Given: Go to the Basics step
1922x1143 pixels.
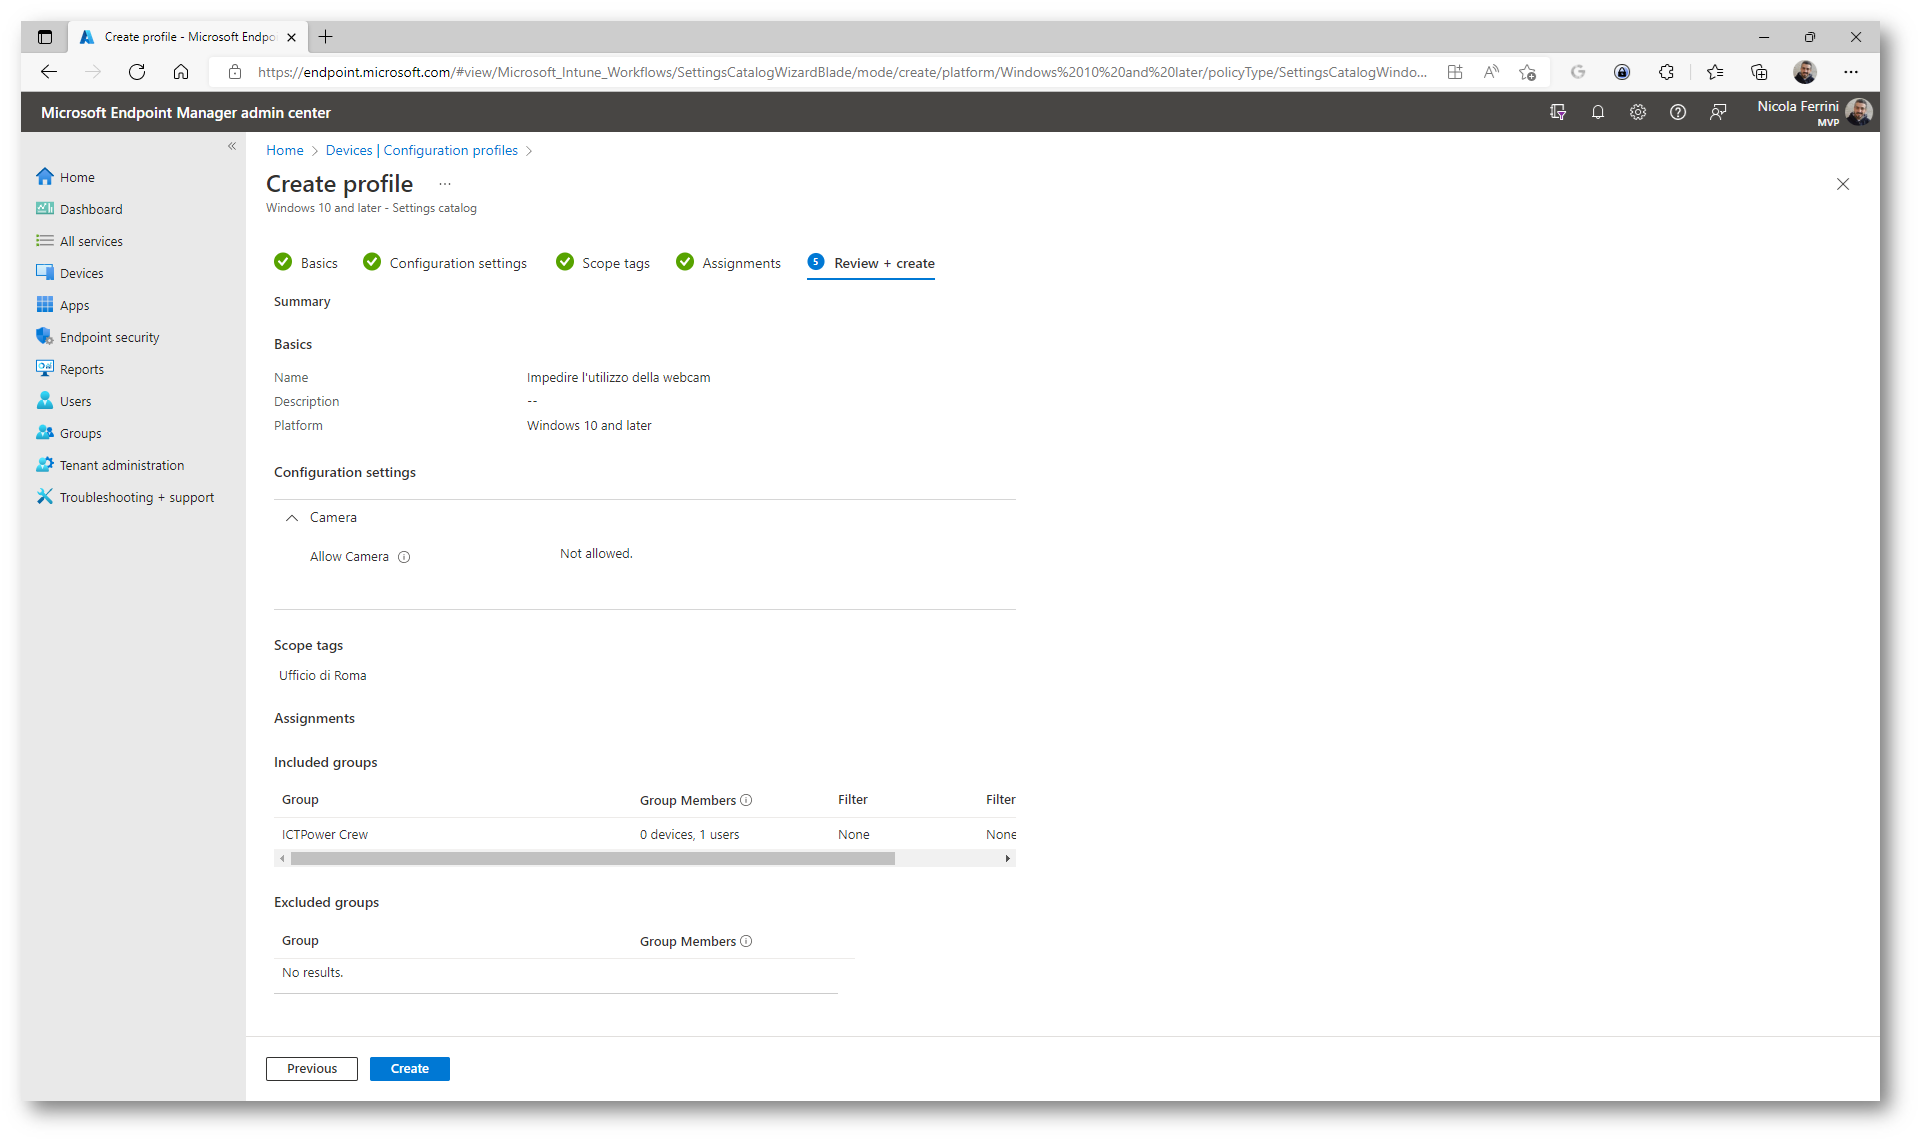Looking at the screenshot, I should tap(306, 263).
